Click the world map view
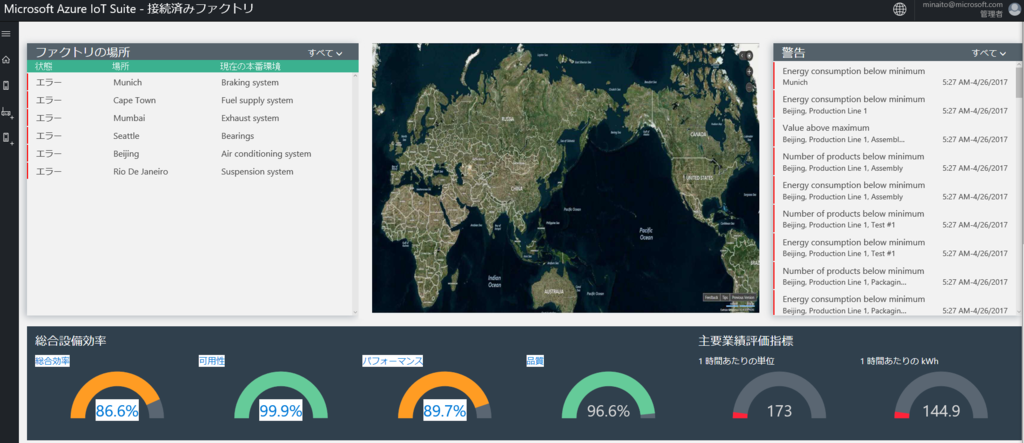1024x443 pixels. click(x=566, y=178)
